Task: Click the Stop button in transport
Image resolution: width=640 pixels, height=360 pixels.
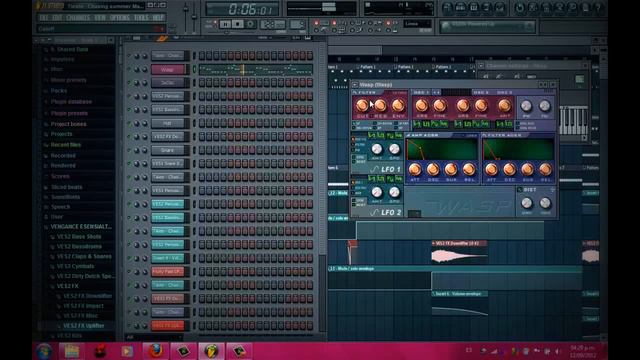Action: tap(237, 24)
